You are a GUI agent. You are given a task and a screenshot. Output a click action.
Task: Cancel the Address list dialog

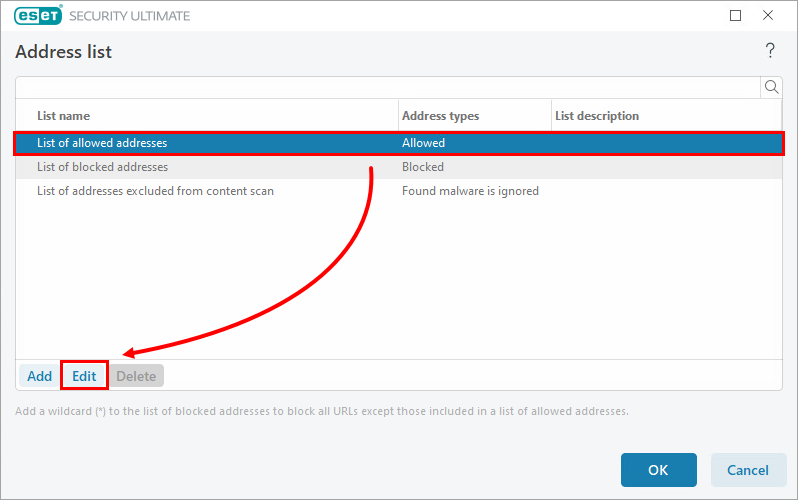[x=748, y=470]
